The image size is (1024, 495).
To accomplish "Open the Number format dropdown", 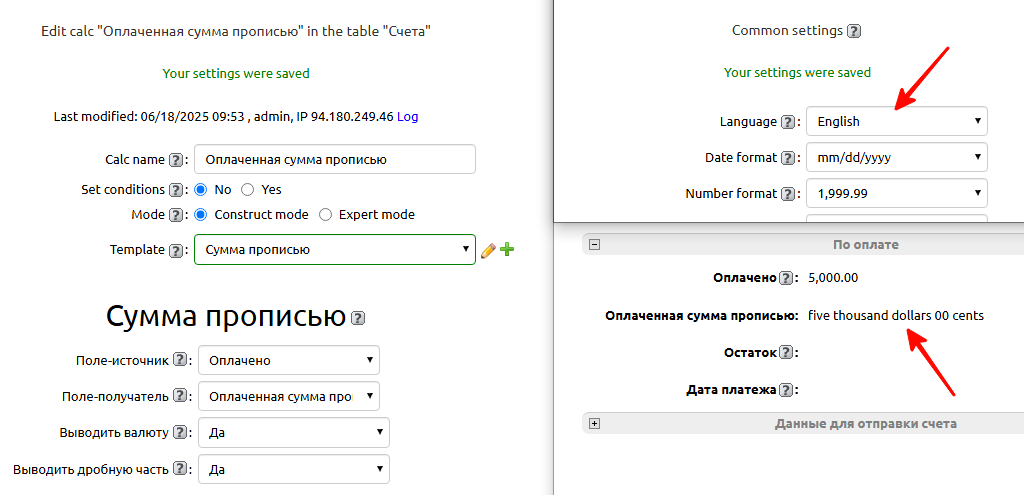I will [896, 193].
